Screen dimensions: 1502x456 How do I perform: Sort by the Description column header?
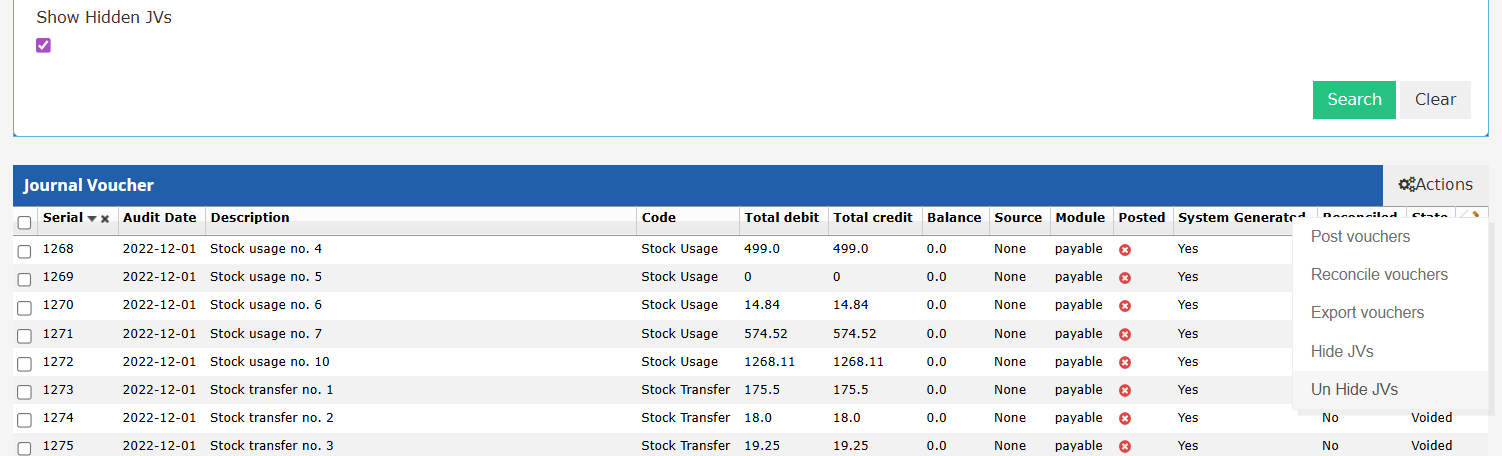250,217
